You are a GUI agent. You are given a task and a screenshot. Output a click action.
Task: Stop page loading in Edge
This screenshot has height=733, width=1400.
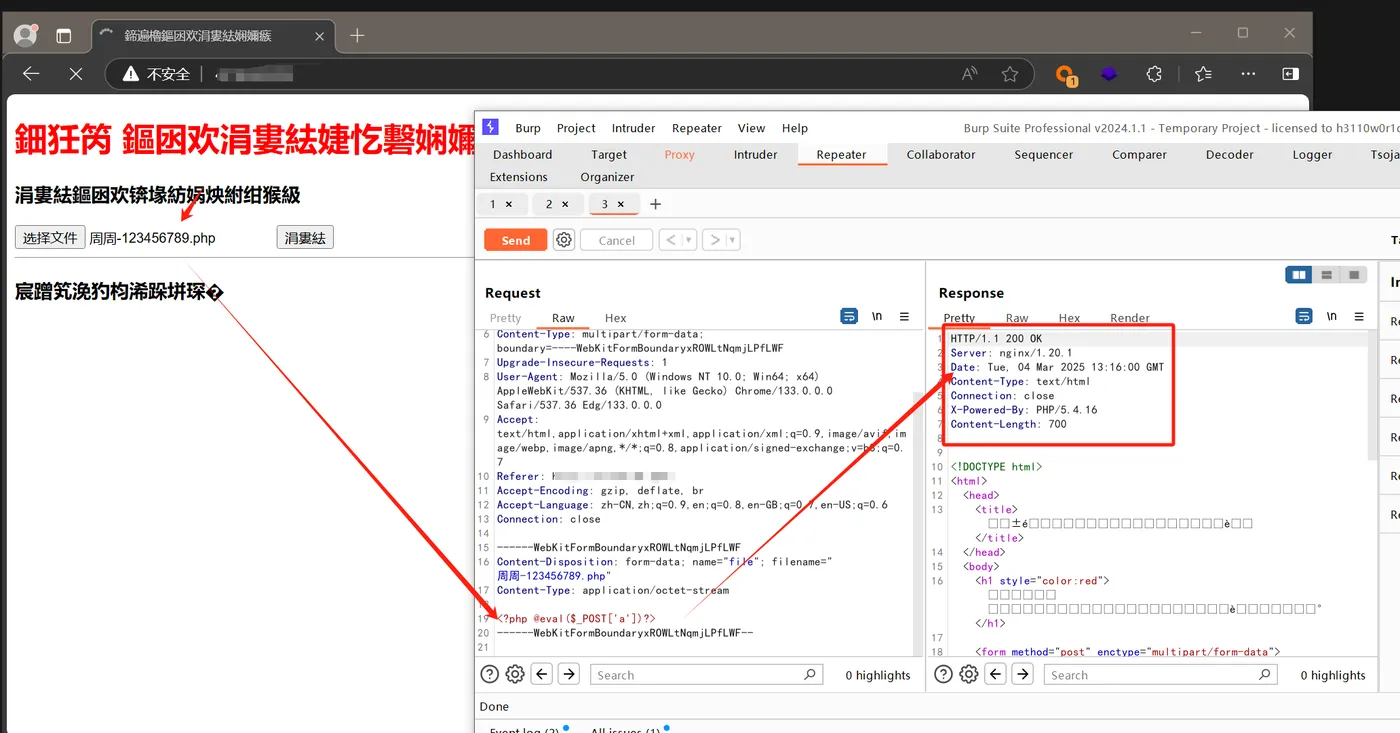[x=75, y=73]
